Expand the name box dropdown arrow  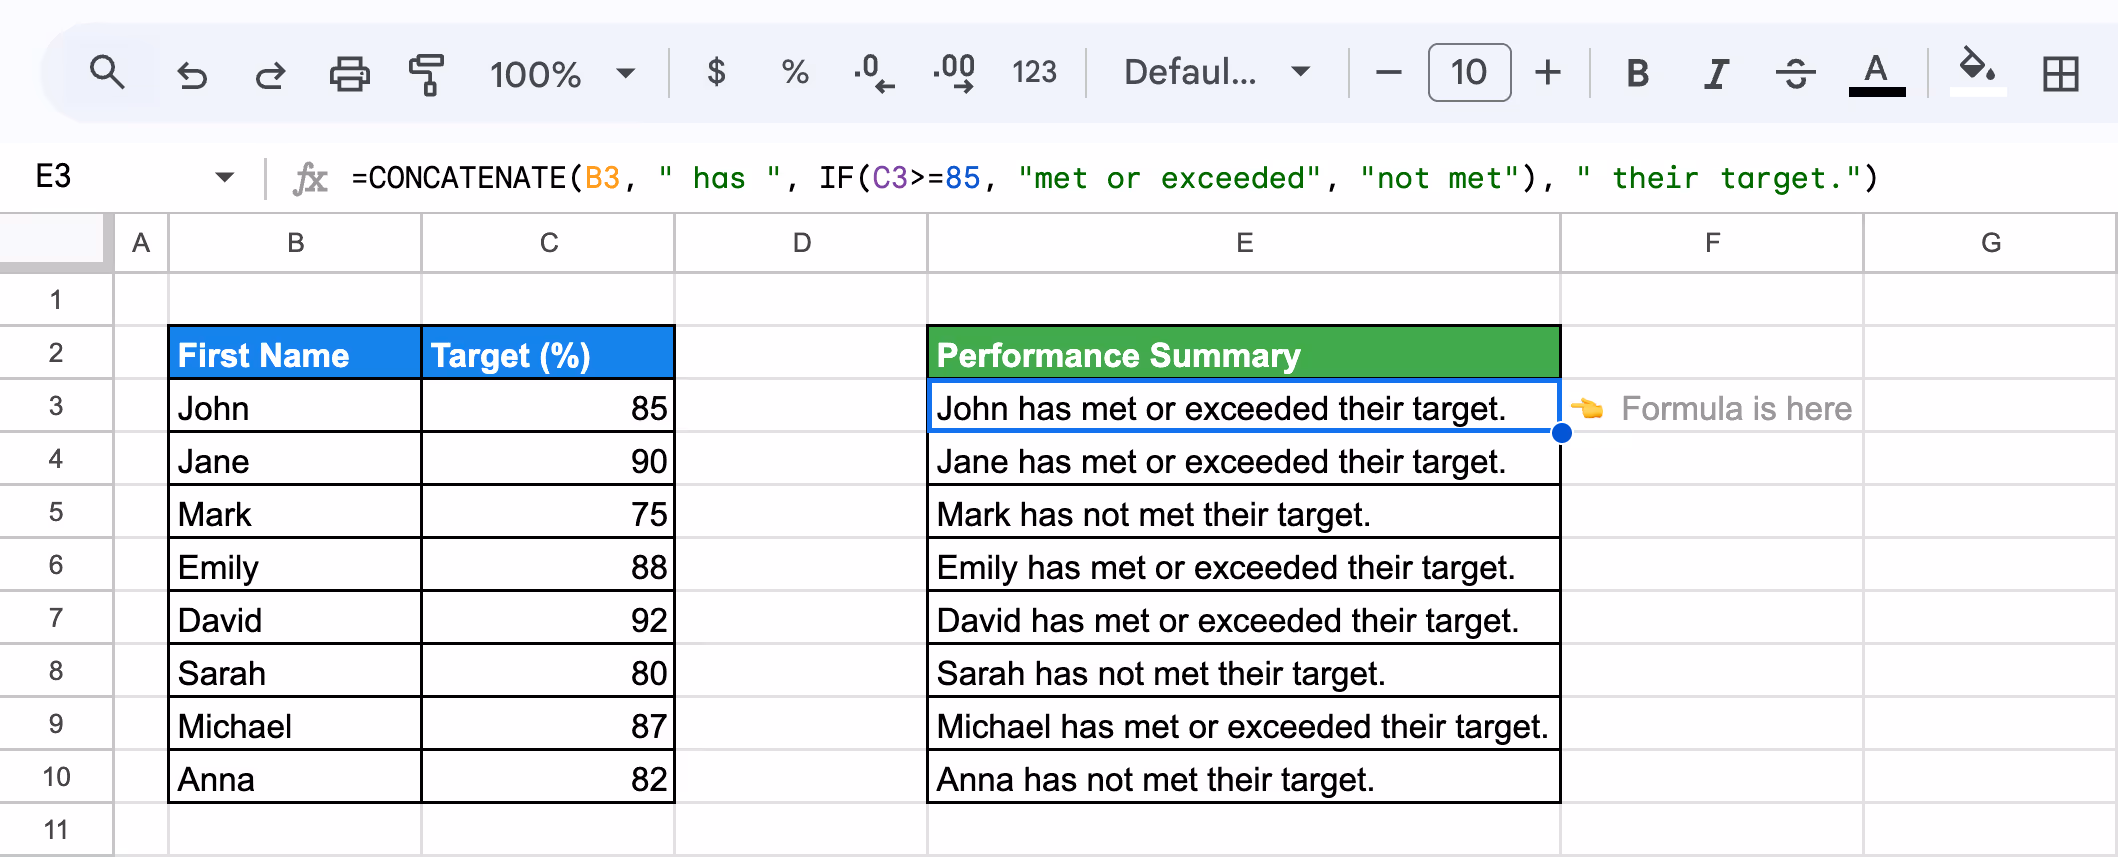224,178
